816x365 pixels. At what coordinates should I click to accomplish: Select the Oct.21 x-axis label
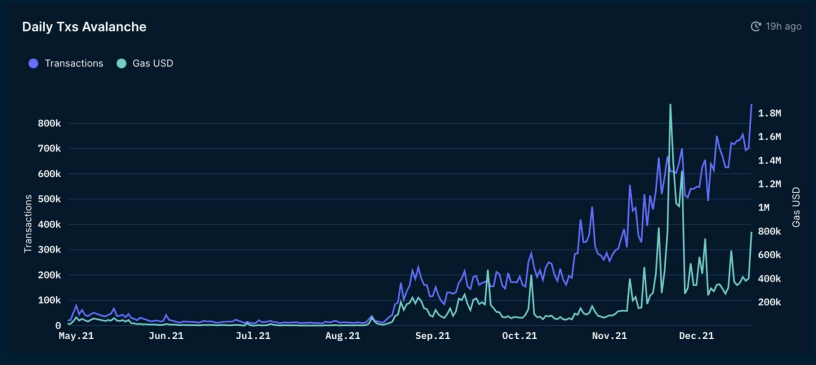[x=520, y=336]
